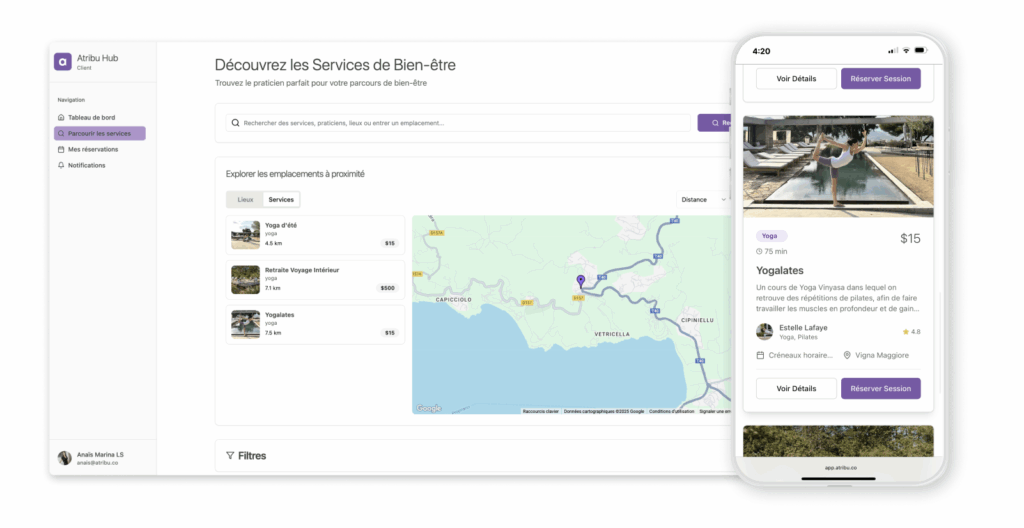
Task: Click Réserver Session under Yogalates card
Action: (880, 388)
